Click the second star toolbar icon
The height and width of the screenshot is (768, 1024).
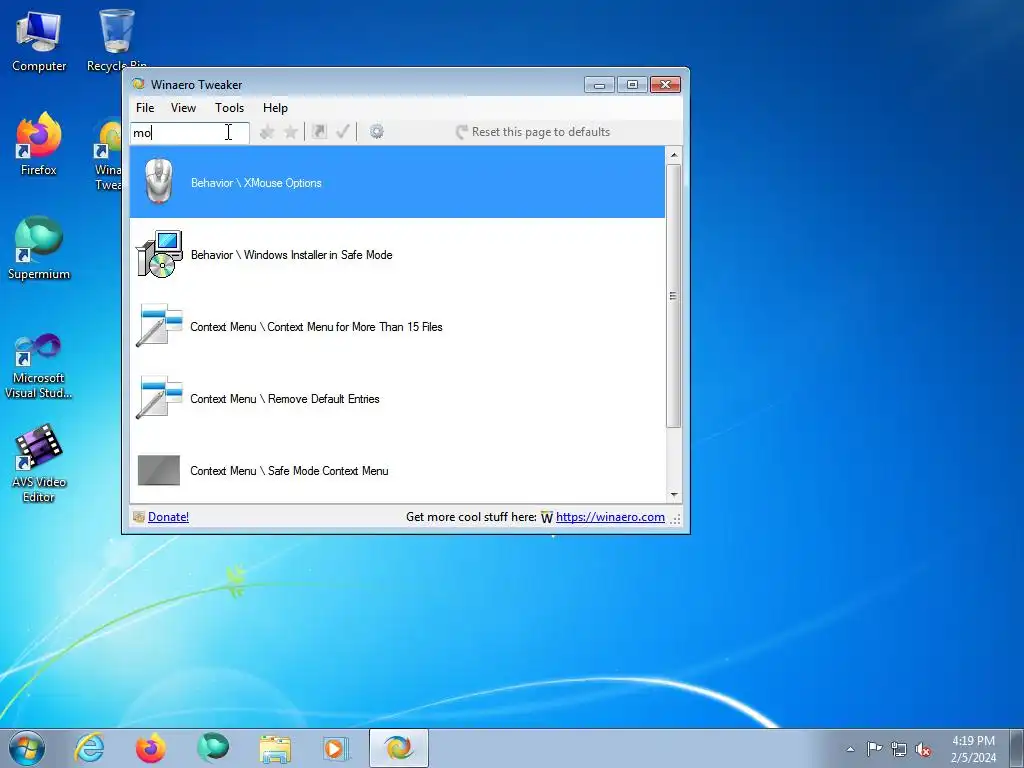pyautogui.click(x=291, y=132)
